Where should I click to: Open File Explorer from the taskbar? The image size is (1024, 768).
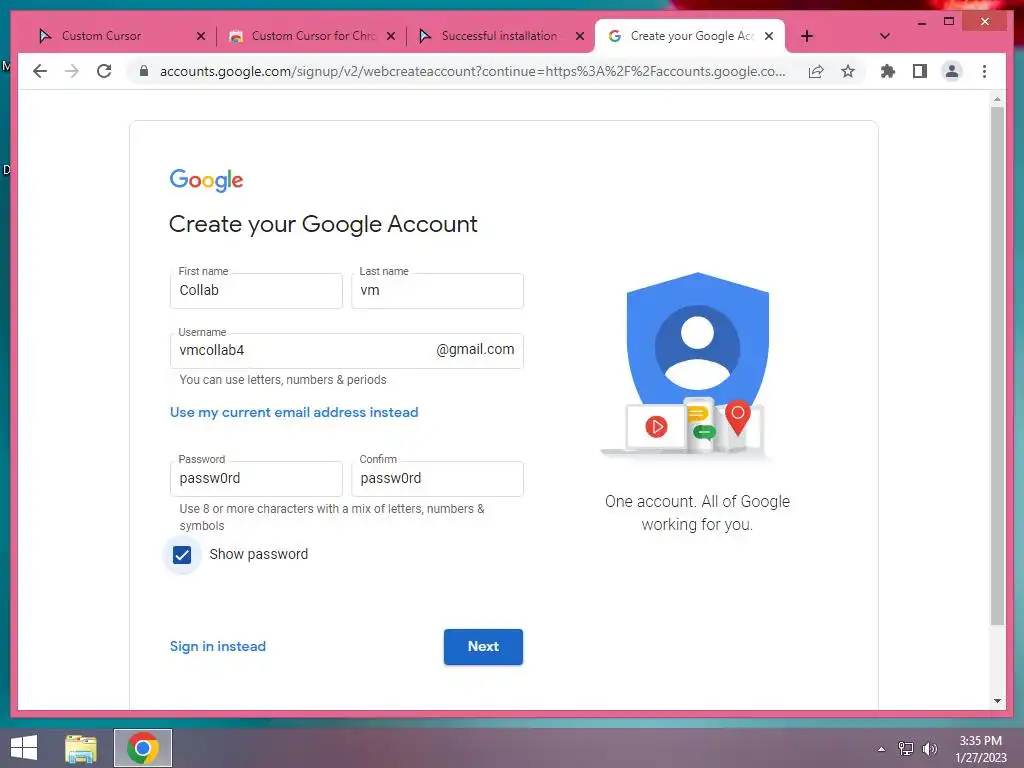point(81,748)
